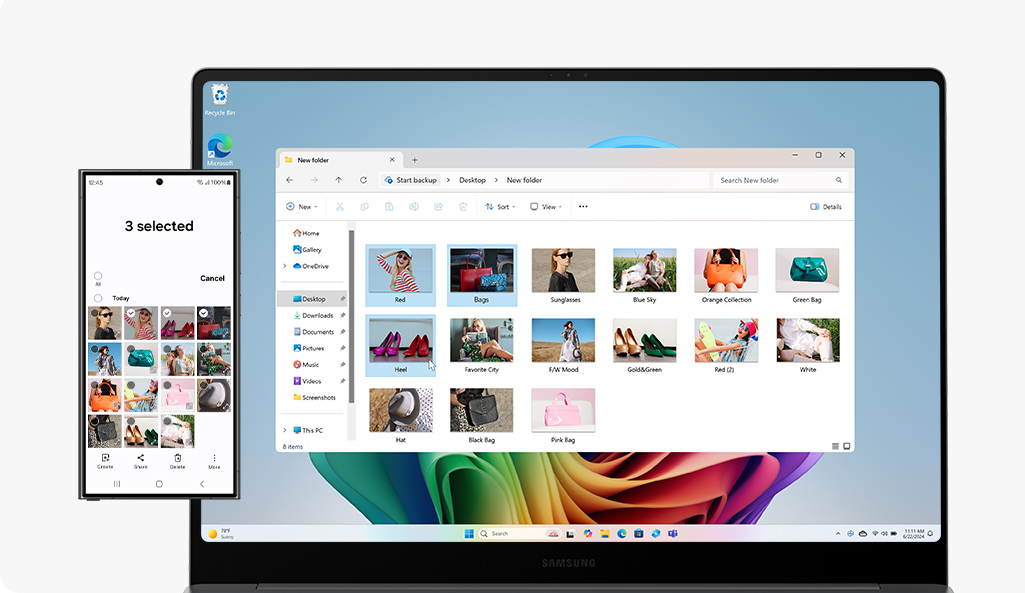The image size is (1025, 593).
Task: Open Microsoft Teams from the taskbar
Action: pyautogui.click(x=673, y=534)
